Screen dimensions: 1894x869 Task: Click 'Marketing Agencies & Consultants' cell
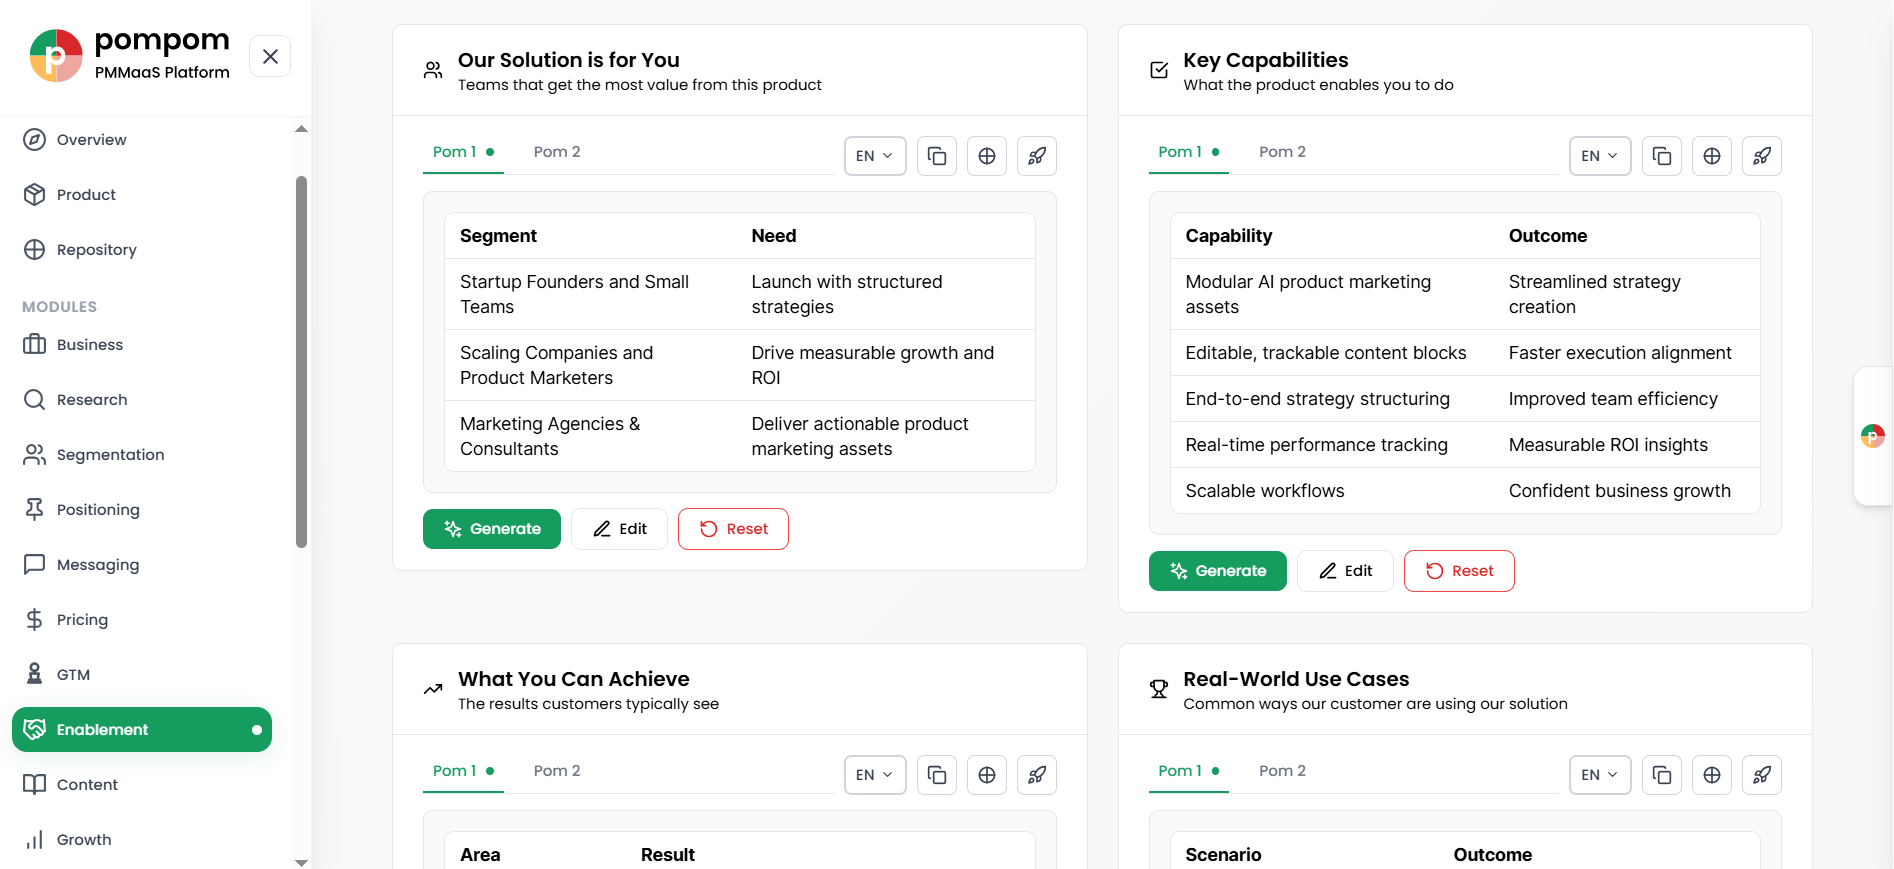(590, 437)
